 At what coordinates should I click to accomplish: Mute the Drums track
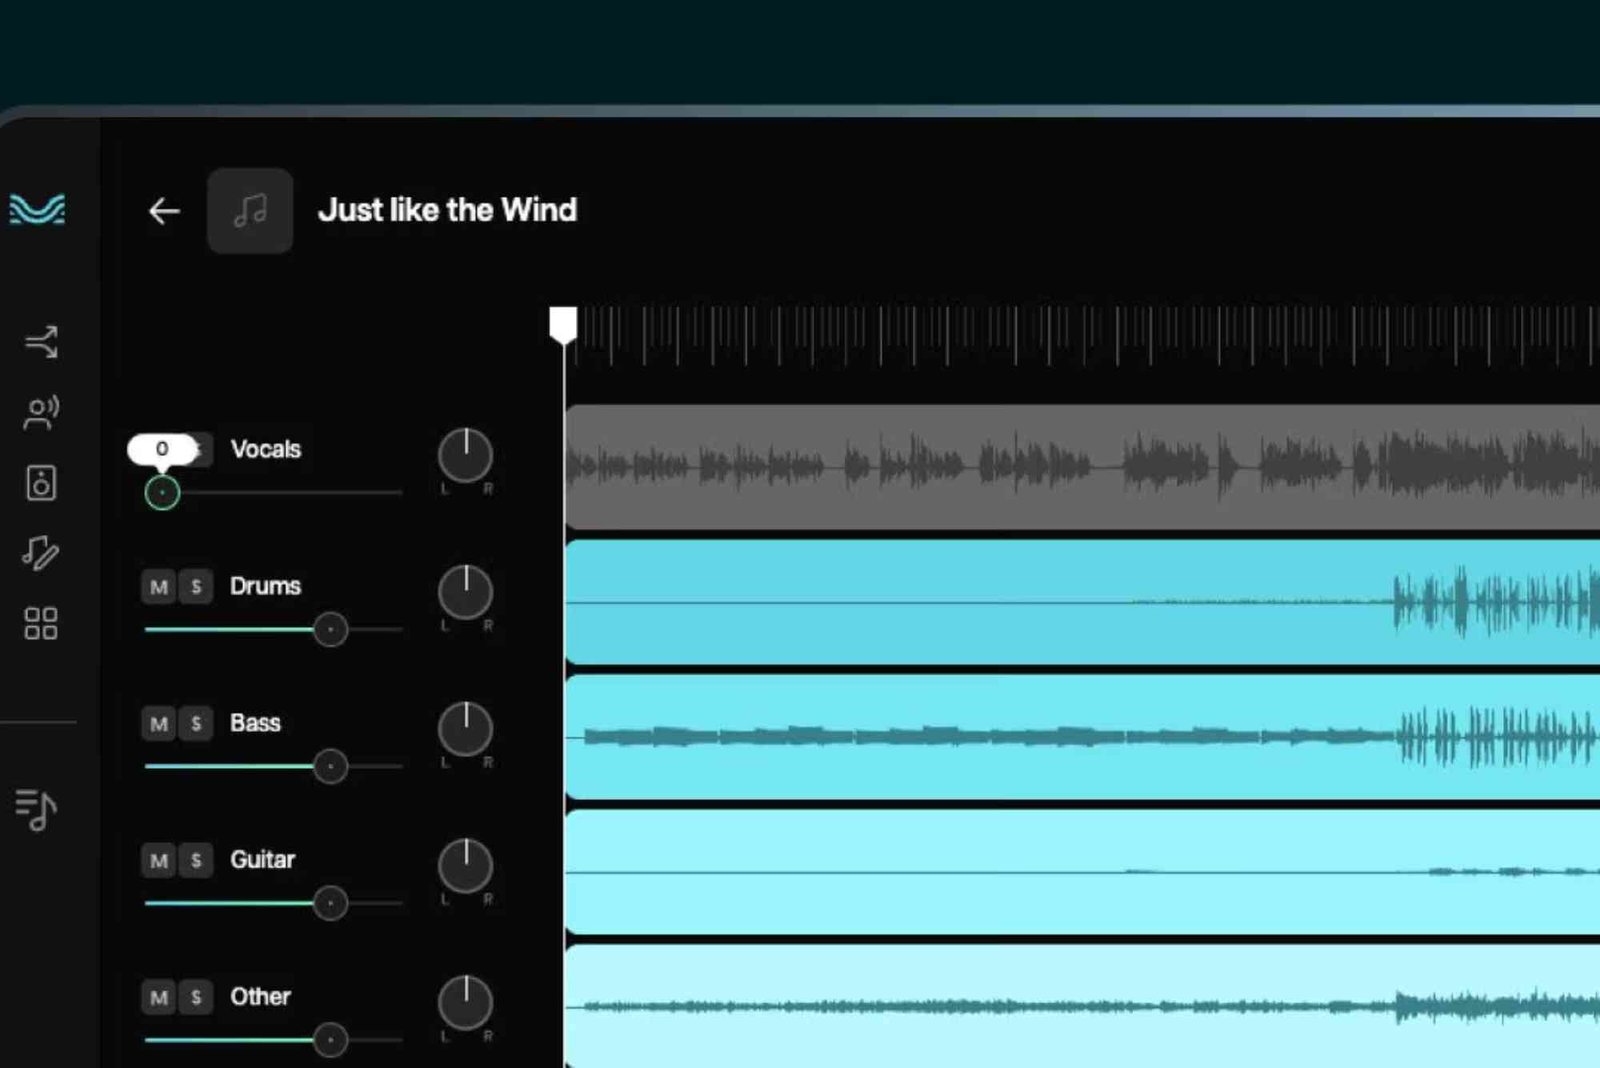click(x=159, y=587)
